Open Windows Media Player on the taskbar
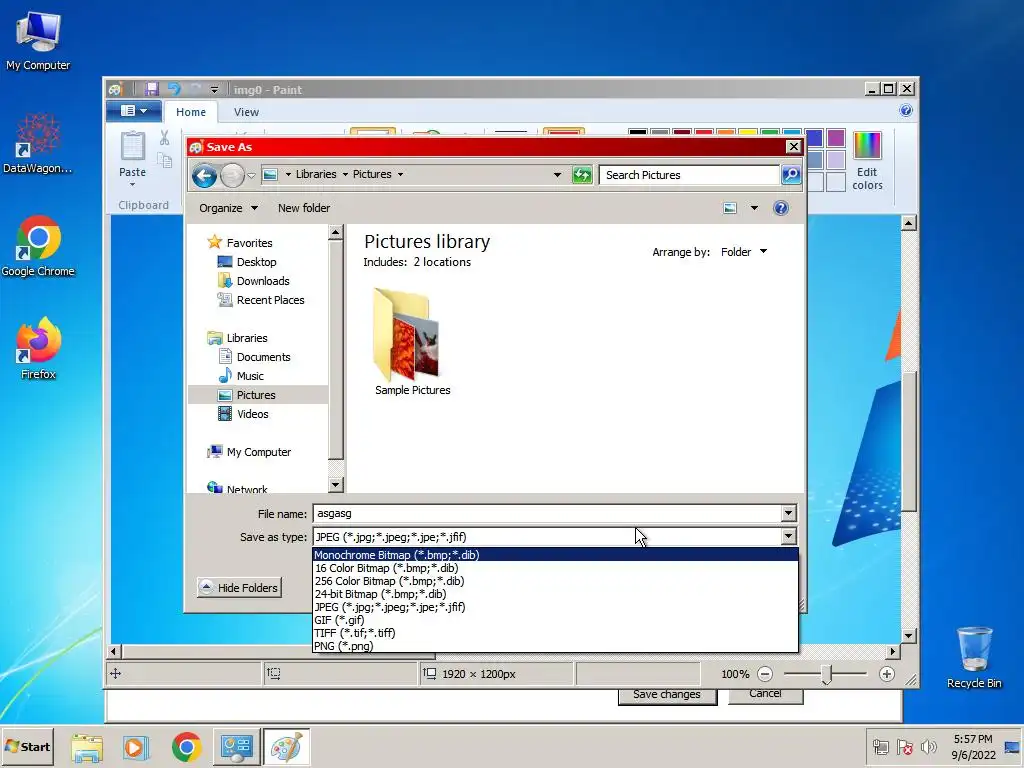Image resolution: width=1024 pixels, height=768 pixels. [136, 746]
